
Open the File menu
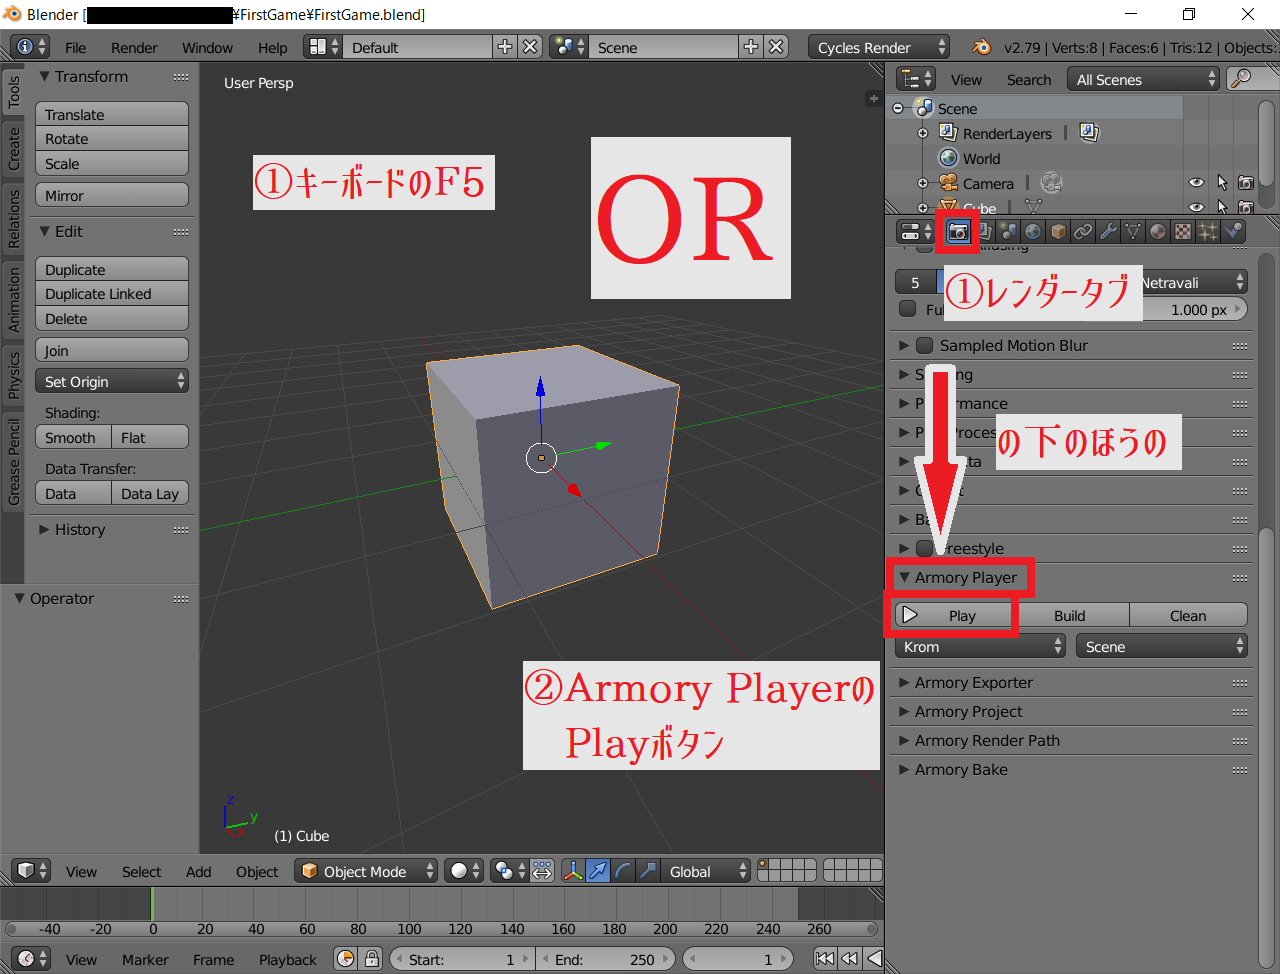click(75, 47)
